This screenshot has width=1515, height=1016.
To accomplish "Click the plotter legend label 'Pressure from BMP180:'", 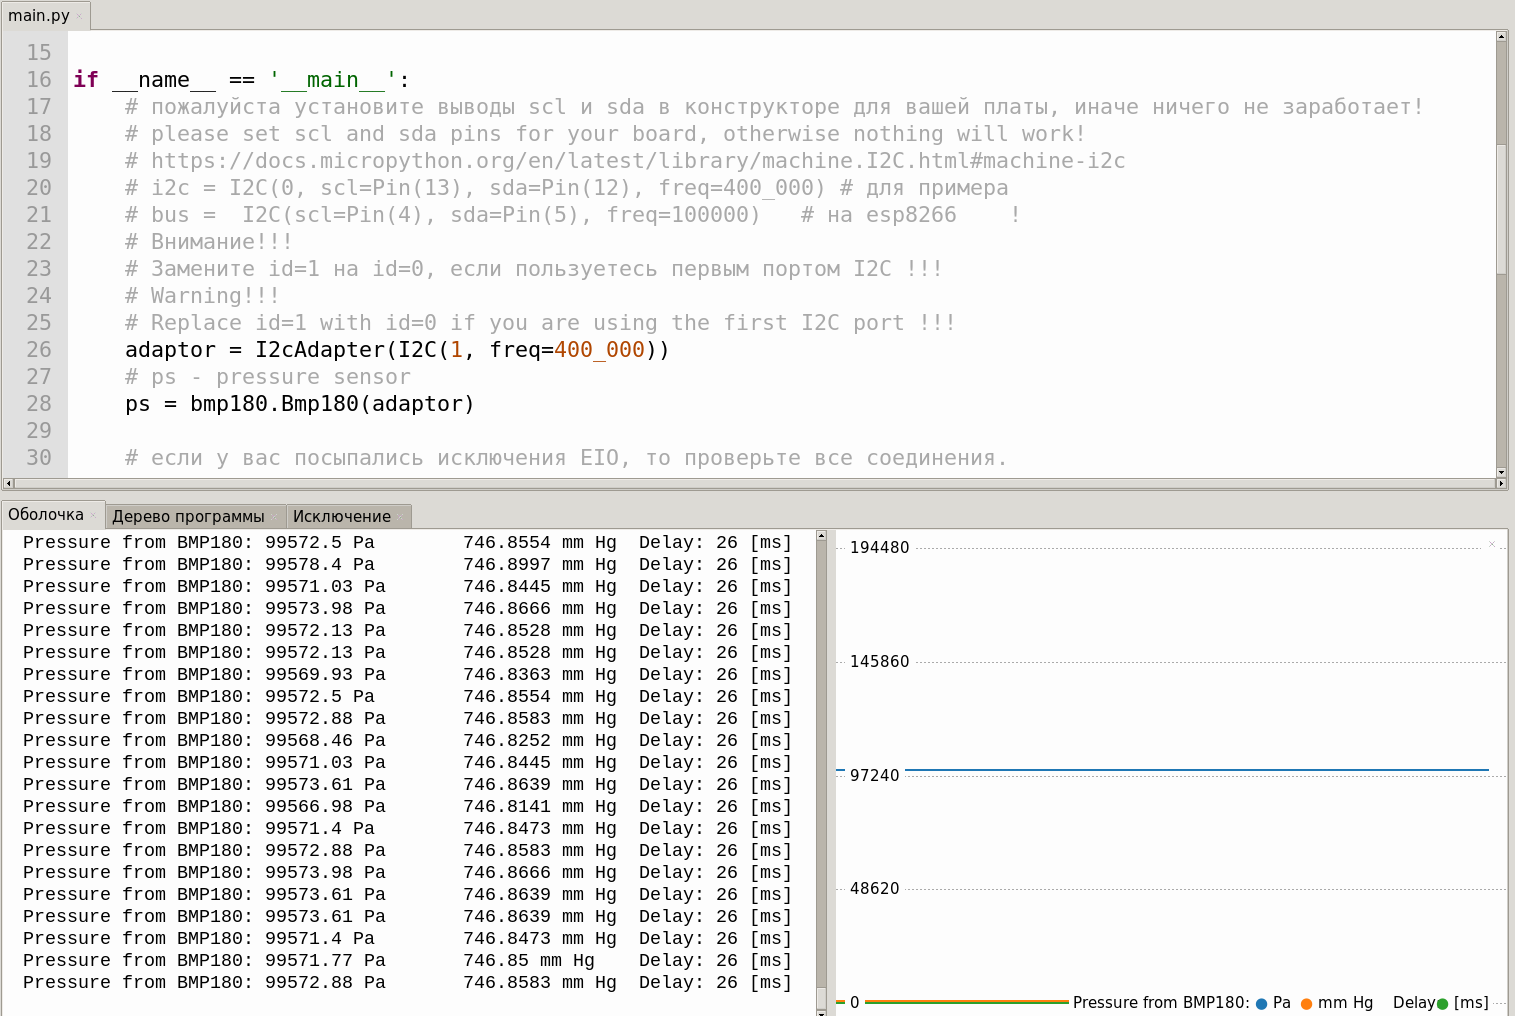I will pos(1161,1002).
